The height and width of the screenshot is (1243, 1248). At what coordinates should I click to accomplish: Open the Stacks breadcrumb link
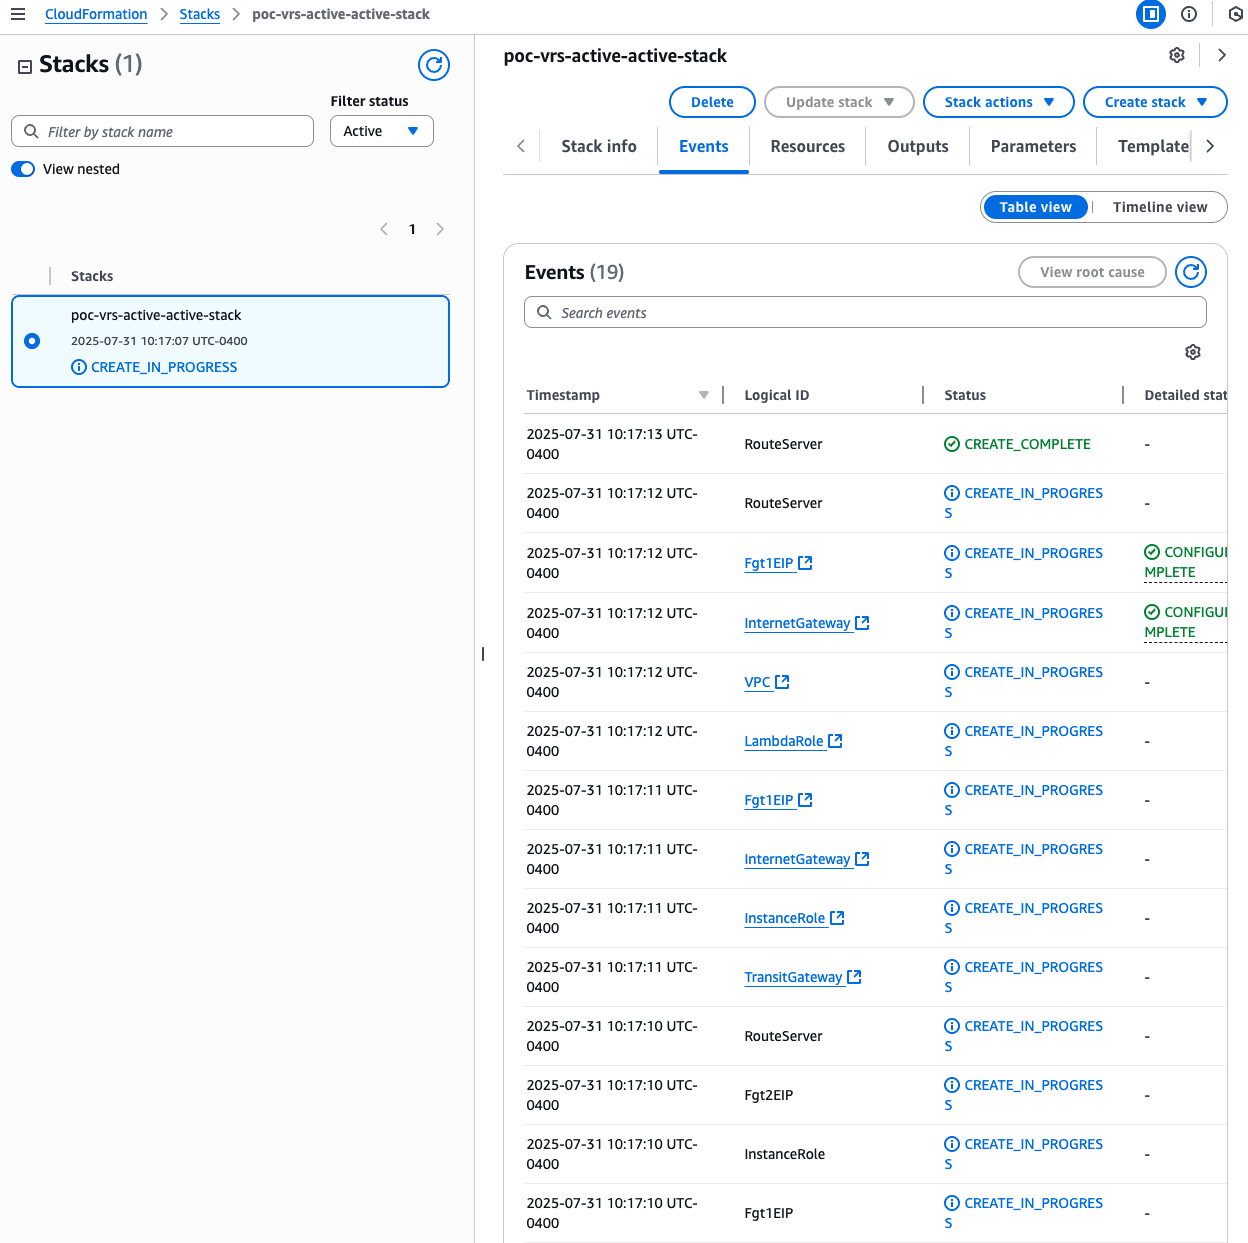point(200,14)
